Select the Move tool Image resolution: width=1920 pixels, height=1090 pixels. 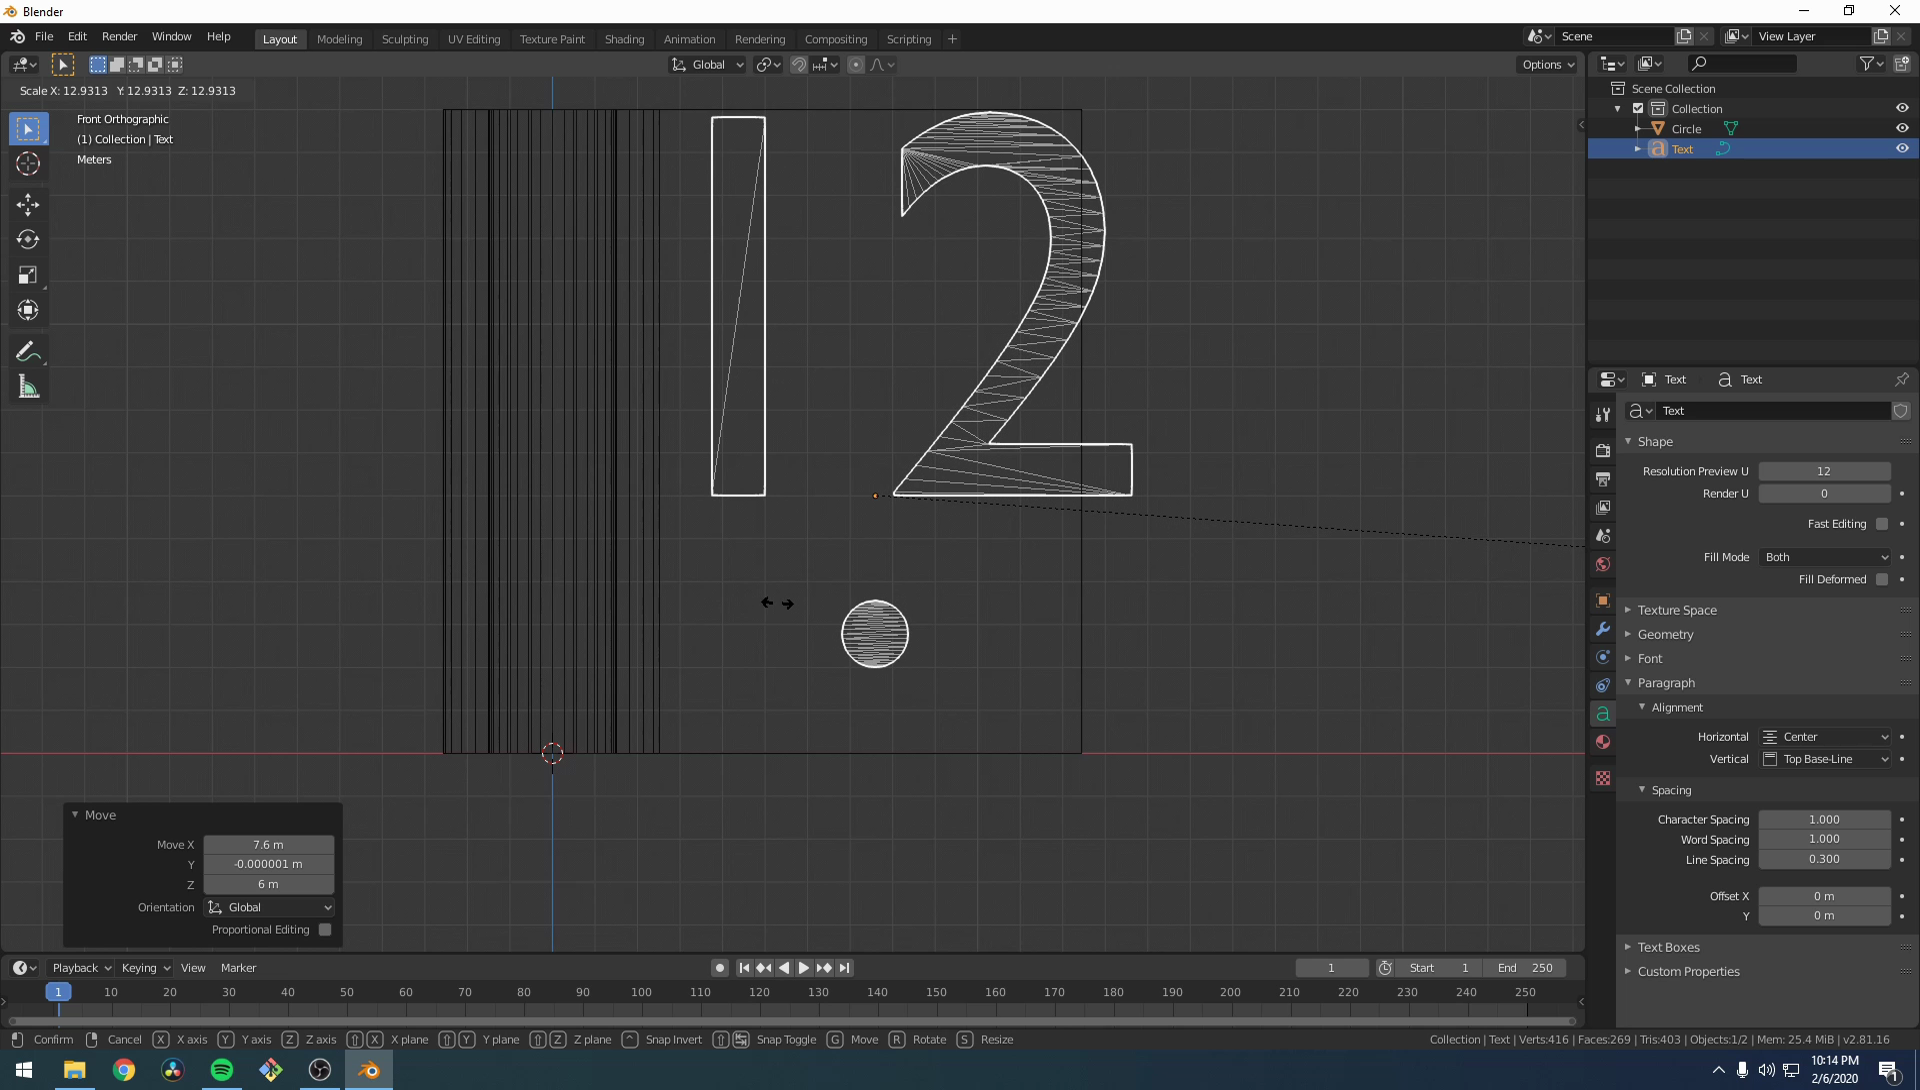28,205
